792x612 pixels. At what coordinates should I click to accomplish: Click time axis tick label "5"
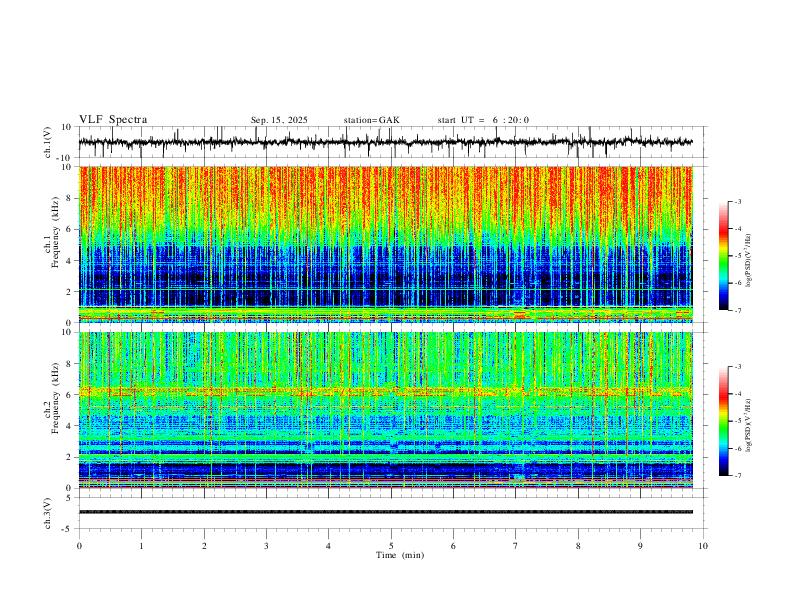point(391,546)
